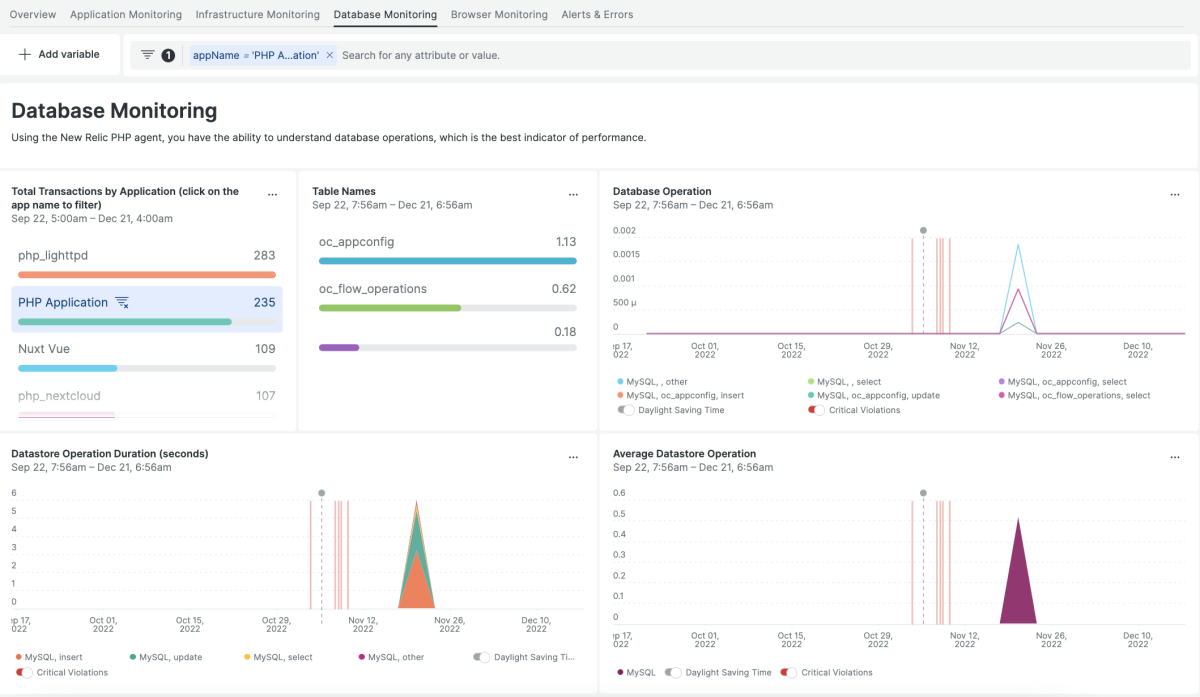Toggle Daylight Saving Time in Average Datastore Operation
Screen dimensions: 1200x697
(674, 673)
